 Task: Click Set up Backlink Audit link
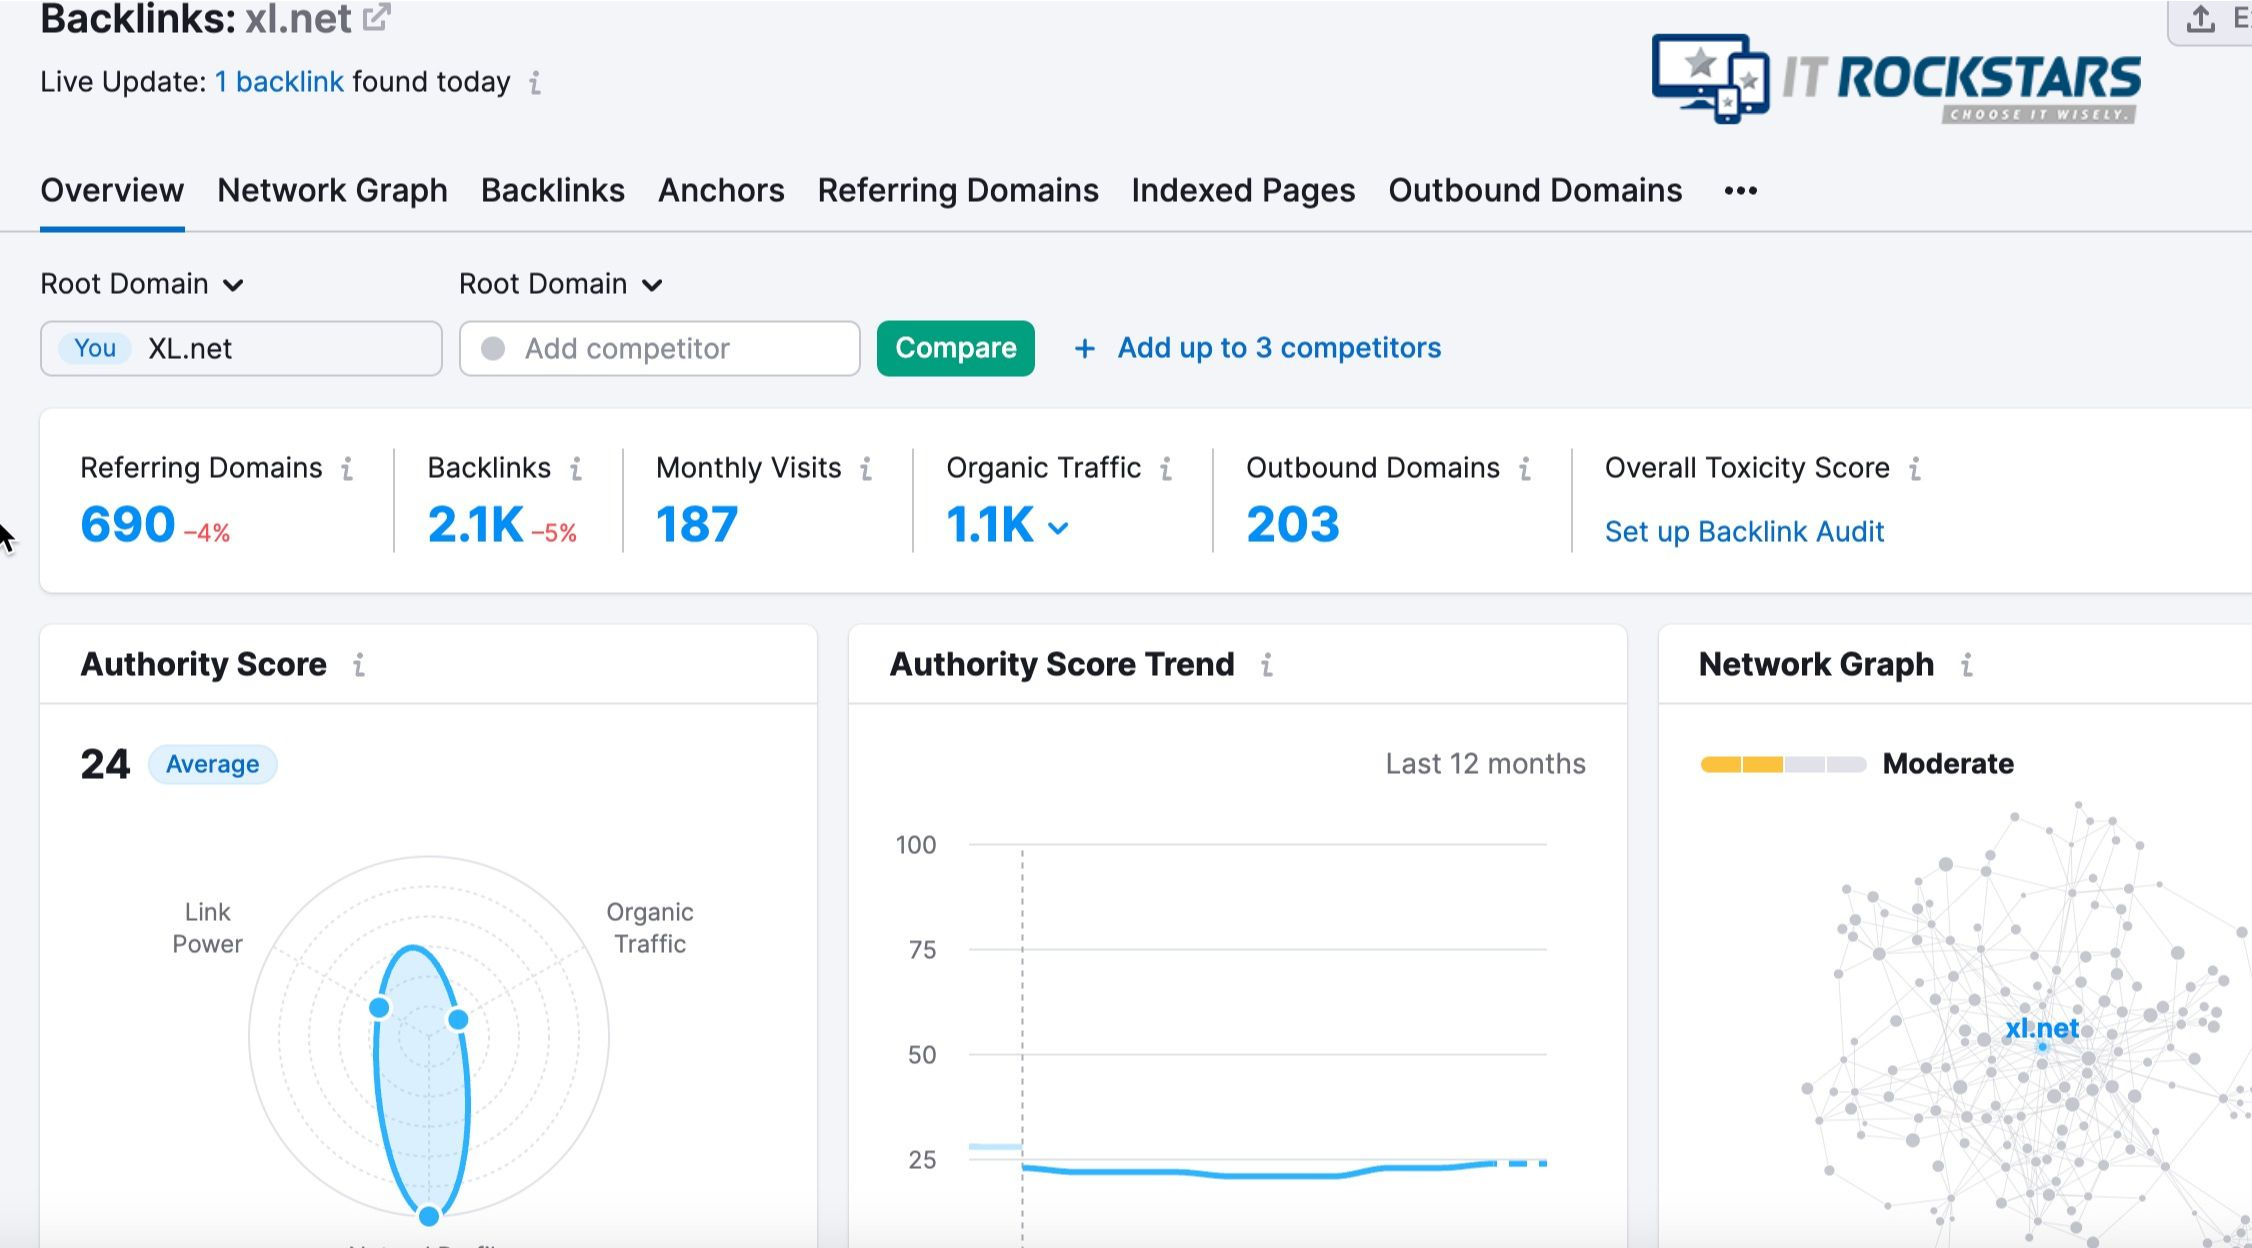1744,532
